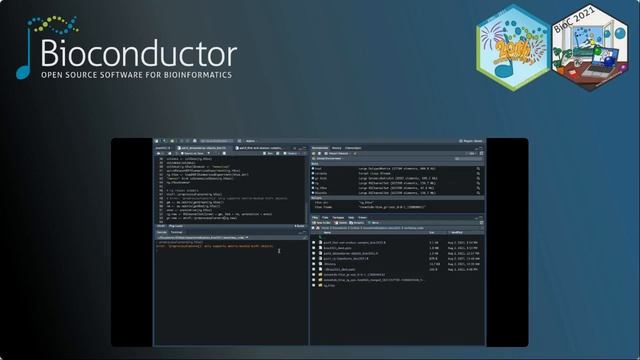Image resolution: width=640 pixels, height=360 pixels.
Task: Click the Source button in editor
Action: [291, 153]
